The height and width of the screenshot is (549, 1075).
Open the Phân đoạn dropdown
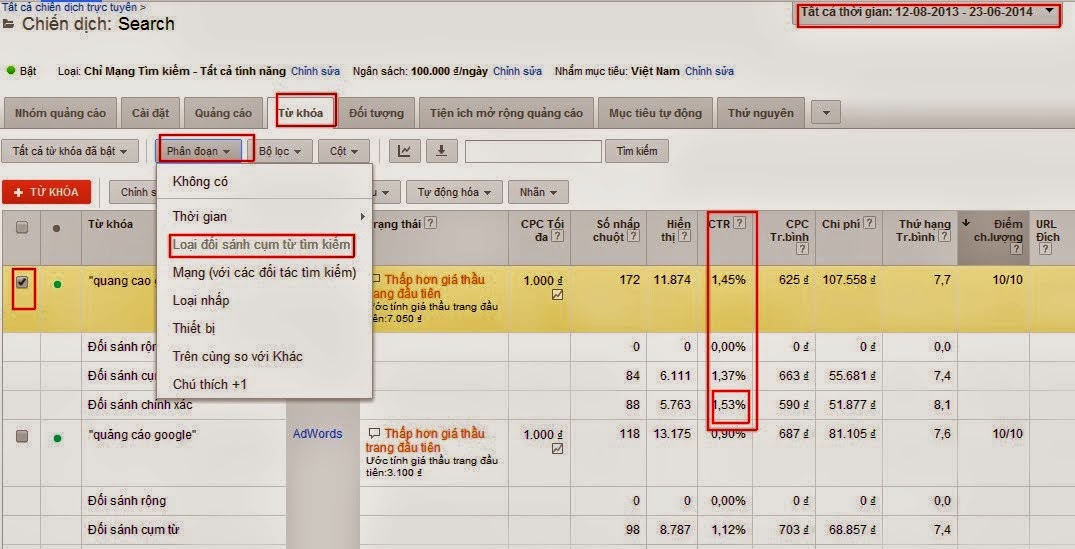[x=198, y=151]
